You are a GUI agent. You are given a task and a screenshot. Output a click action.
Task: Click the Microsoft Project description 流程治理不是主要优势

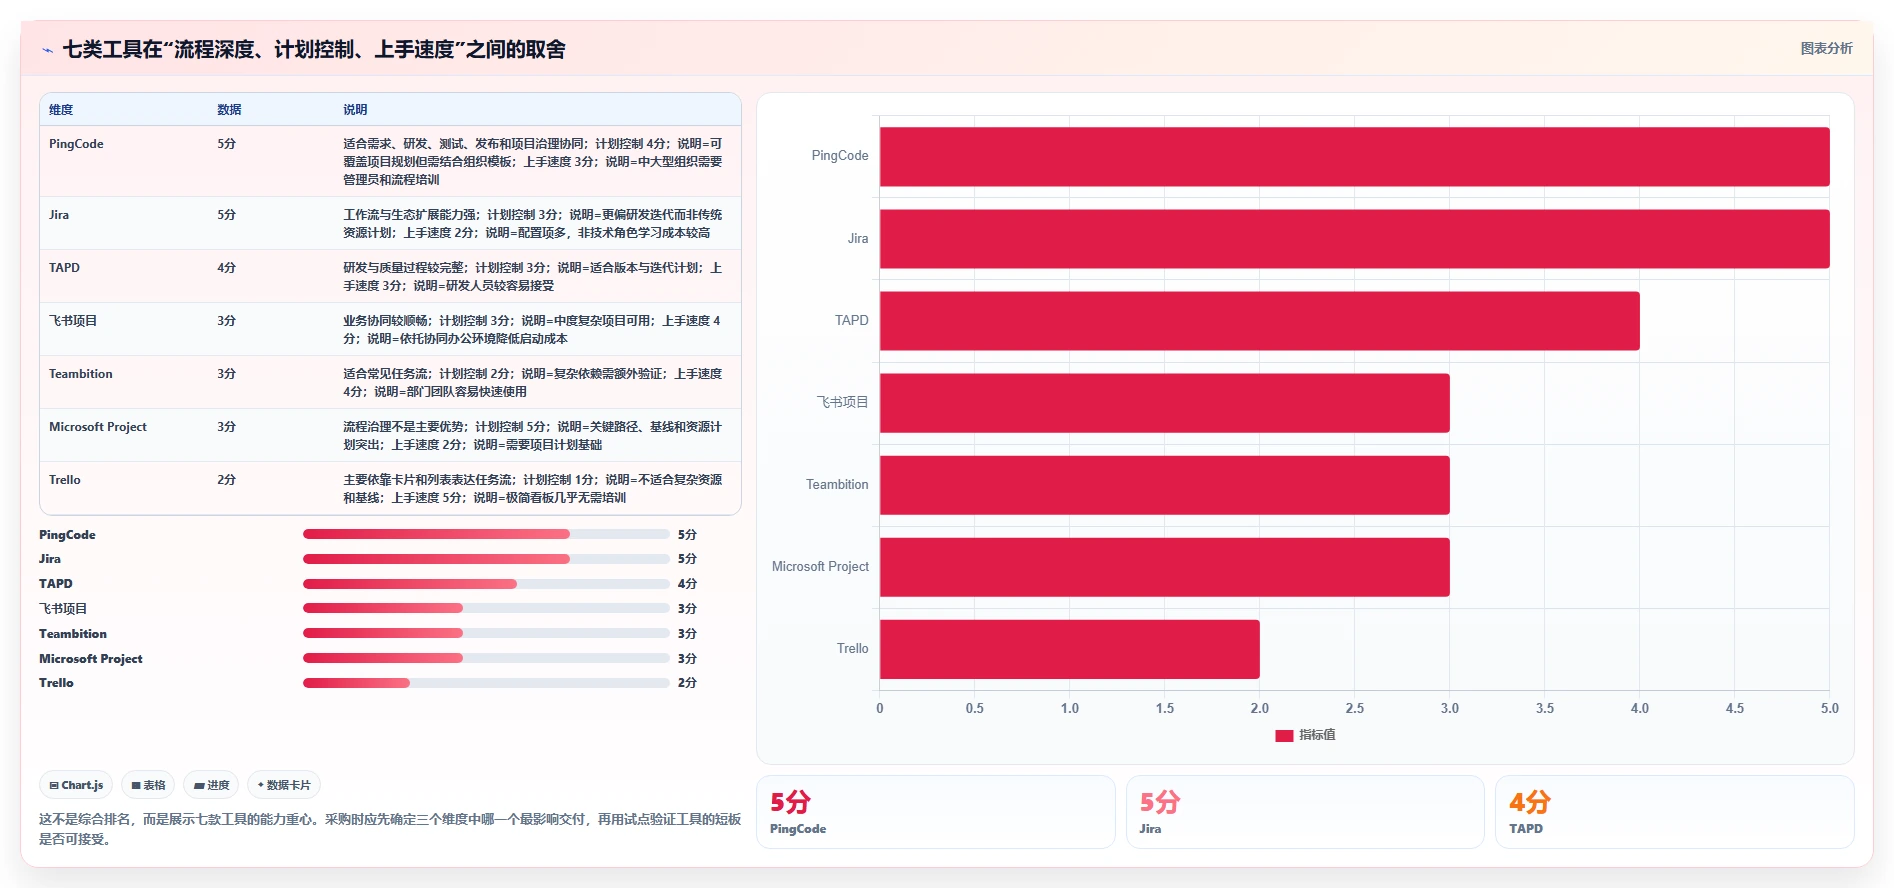click(533, 436)
